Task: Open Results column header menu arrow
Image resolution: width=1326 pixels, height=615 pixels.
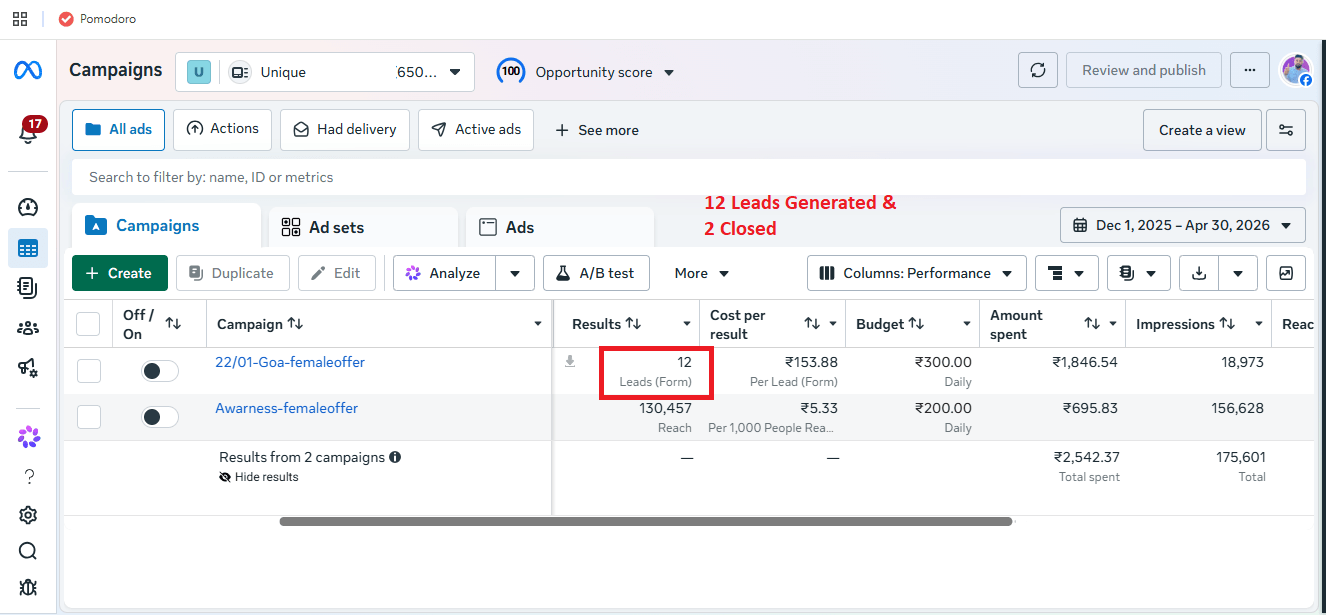Action: point(687,324)
